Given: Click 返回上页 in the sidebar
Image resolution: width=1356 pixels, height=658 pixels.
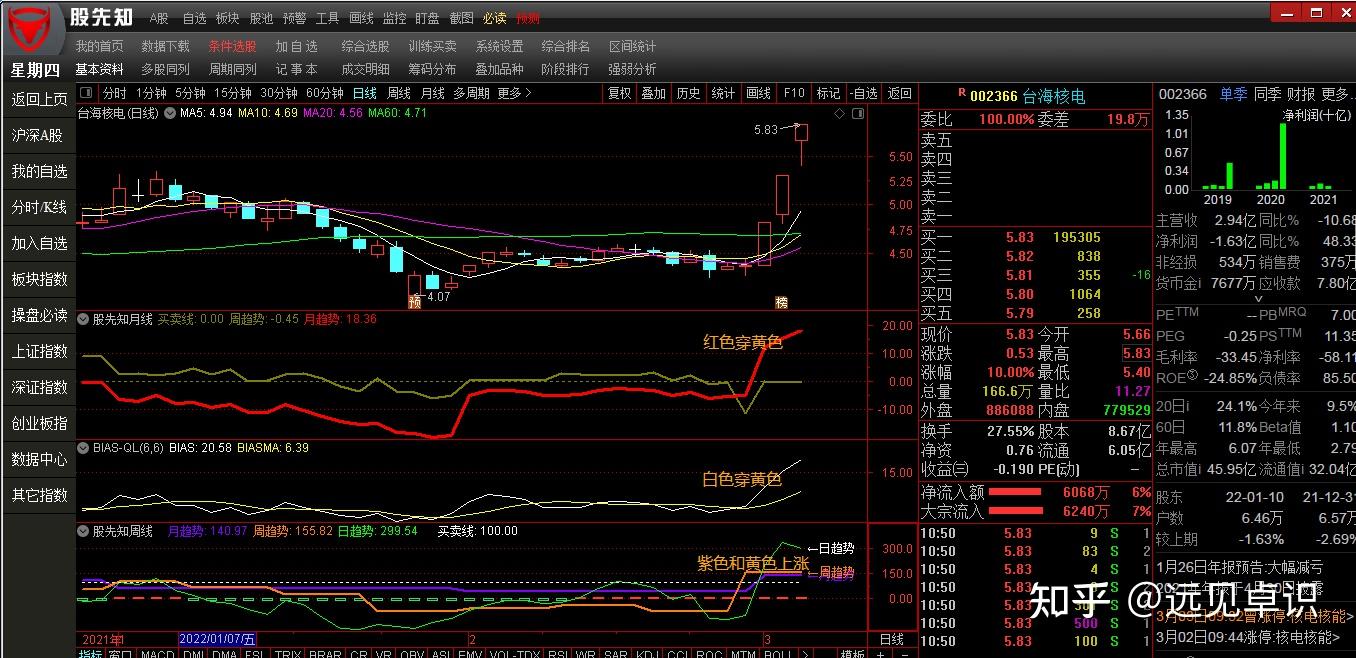Looking at the screenshot, I should click(39, 99).
